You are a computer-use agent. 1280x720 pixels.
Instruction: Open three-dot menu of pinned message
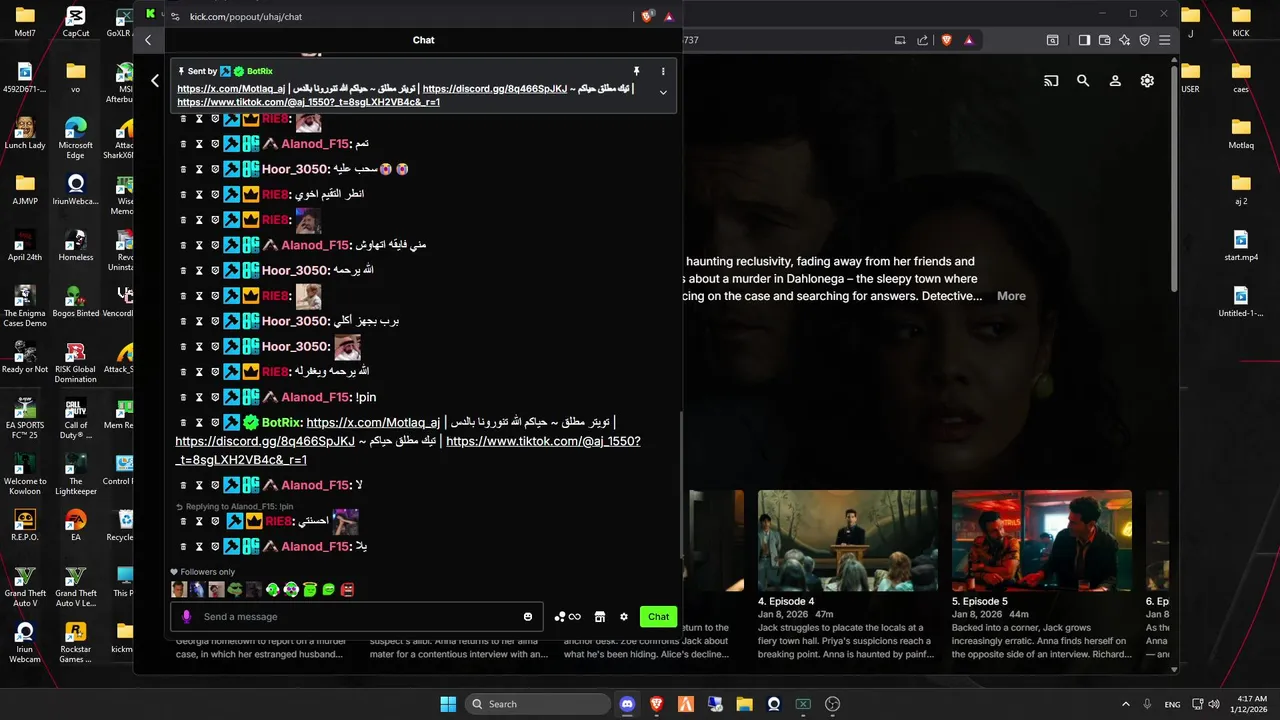[x=663, y=72]
